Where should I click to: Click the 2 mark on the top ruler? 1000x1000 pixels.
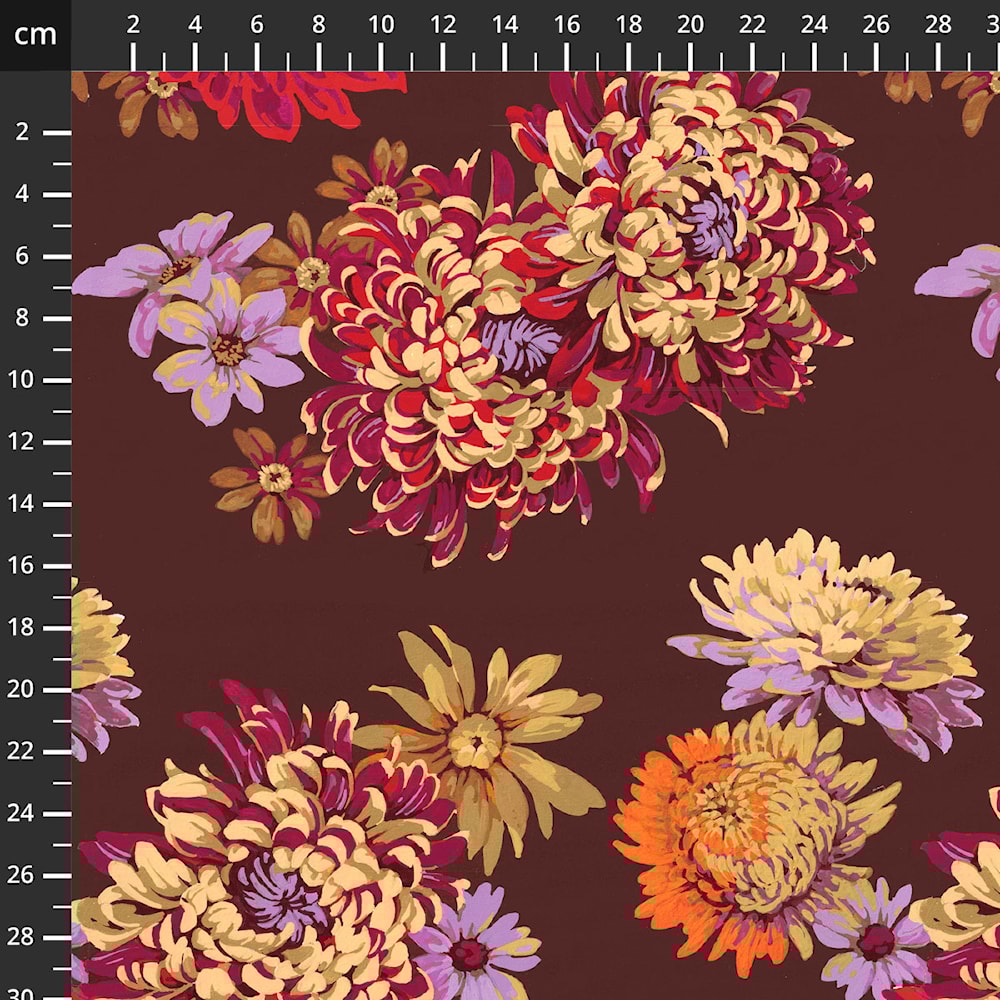click(x=133, y=26)
